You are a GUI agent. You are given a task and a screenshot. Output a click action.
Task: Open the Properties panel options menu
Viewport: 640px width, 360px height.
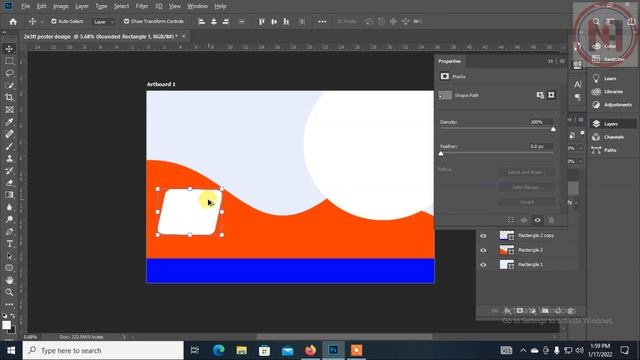[562, 61]
